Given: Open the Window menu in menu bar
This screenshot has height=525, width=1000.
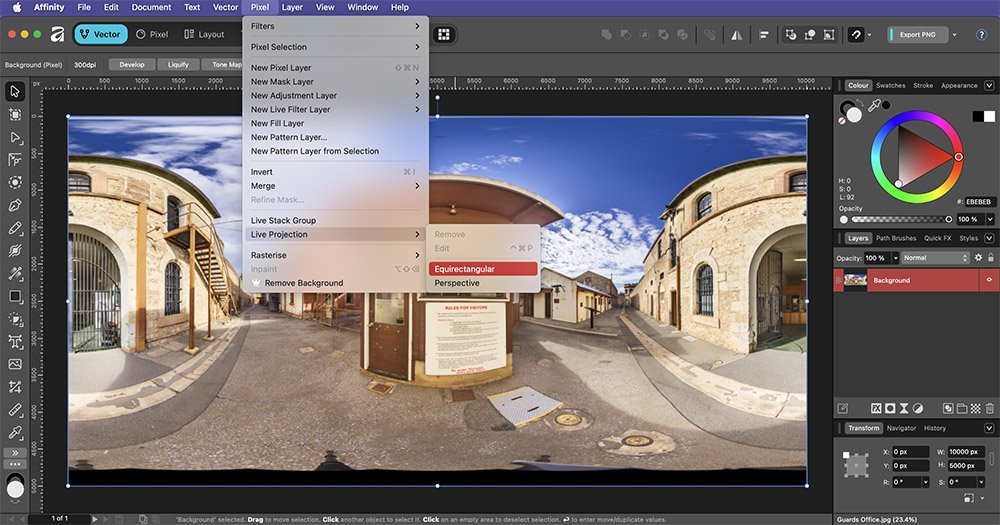Looking at the screenshot, I should tap(362, 7).
